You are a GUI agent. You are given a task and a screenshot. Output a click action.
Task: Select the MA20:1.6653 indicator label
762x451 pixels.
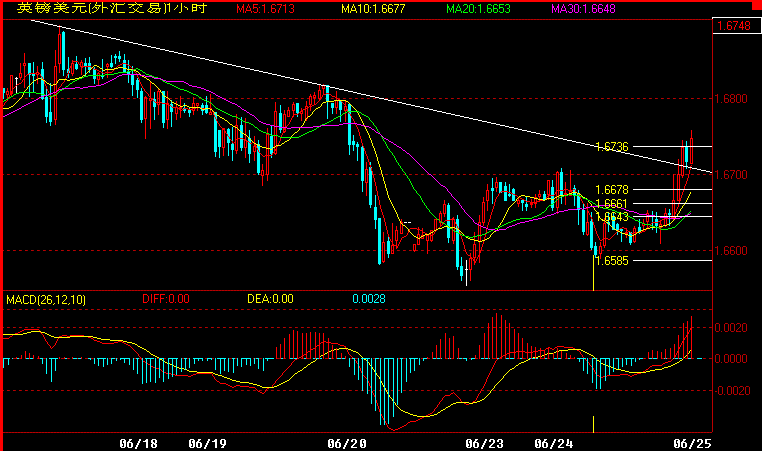[x=478, y=9]
